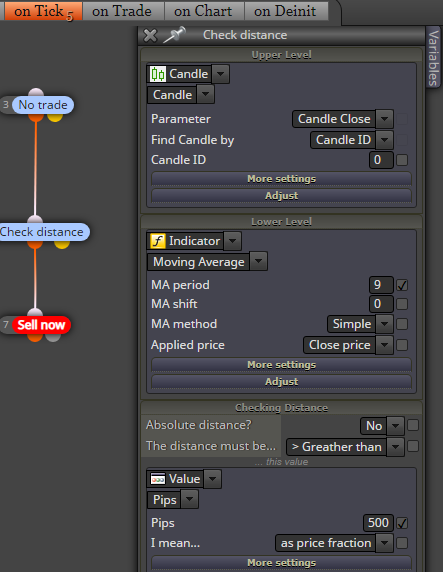This screenshot has height=572, width=443.
Task: Open the Greather than comparison dropdown
Action: [395, 447]
